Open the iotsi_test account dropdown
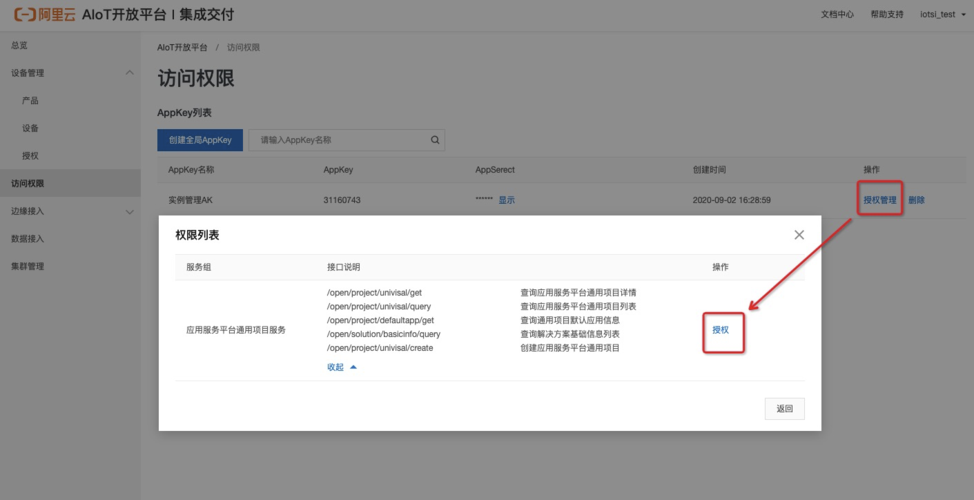Screen dimensions: 974x500 click(942, 14)
